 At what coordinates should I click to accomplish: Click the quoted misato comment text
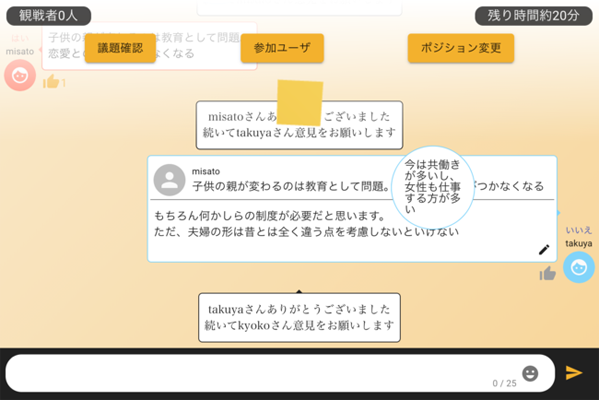367,186
